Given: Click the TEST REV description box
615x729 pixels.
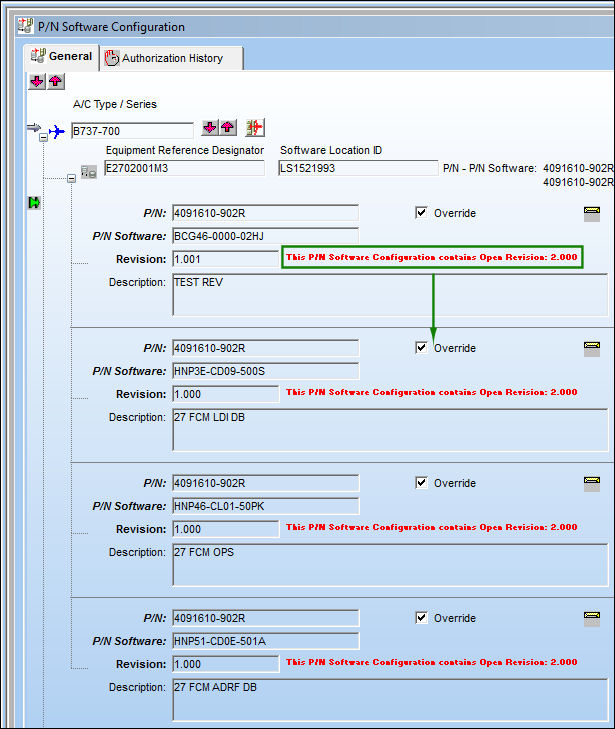Looking at the screenshot, I should coord(390,295).
